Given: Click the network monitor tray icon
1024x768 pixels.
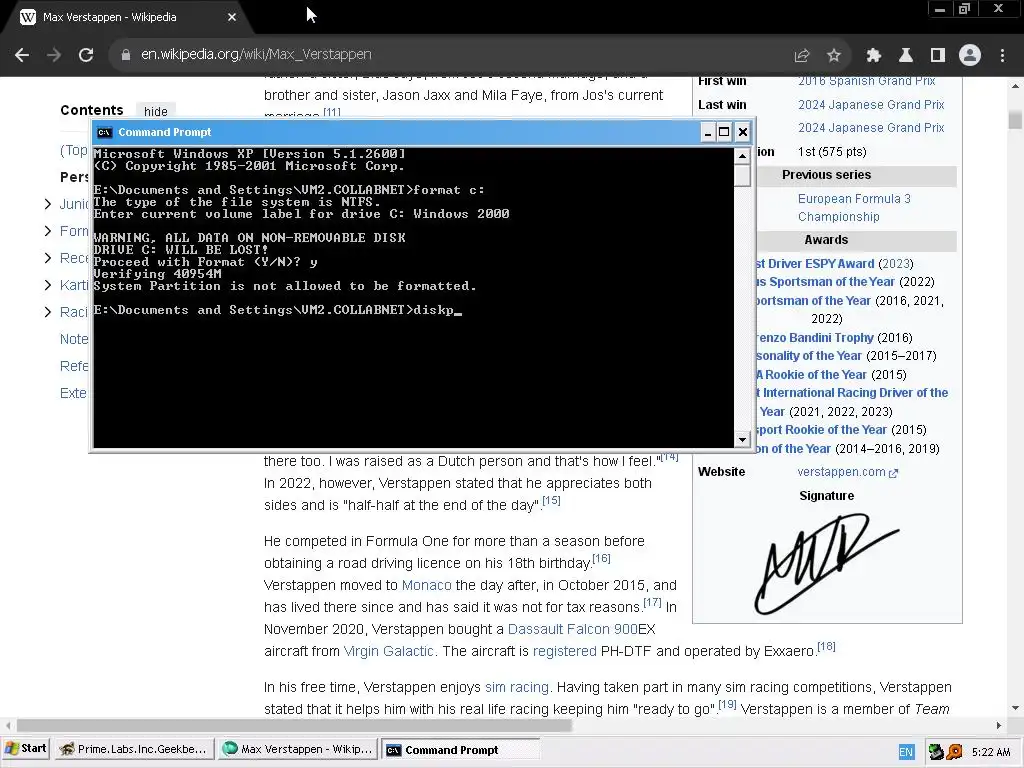Looking at the screenshot, I should click(x=936, y=752).
